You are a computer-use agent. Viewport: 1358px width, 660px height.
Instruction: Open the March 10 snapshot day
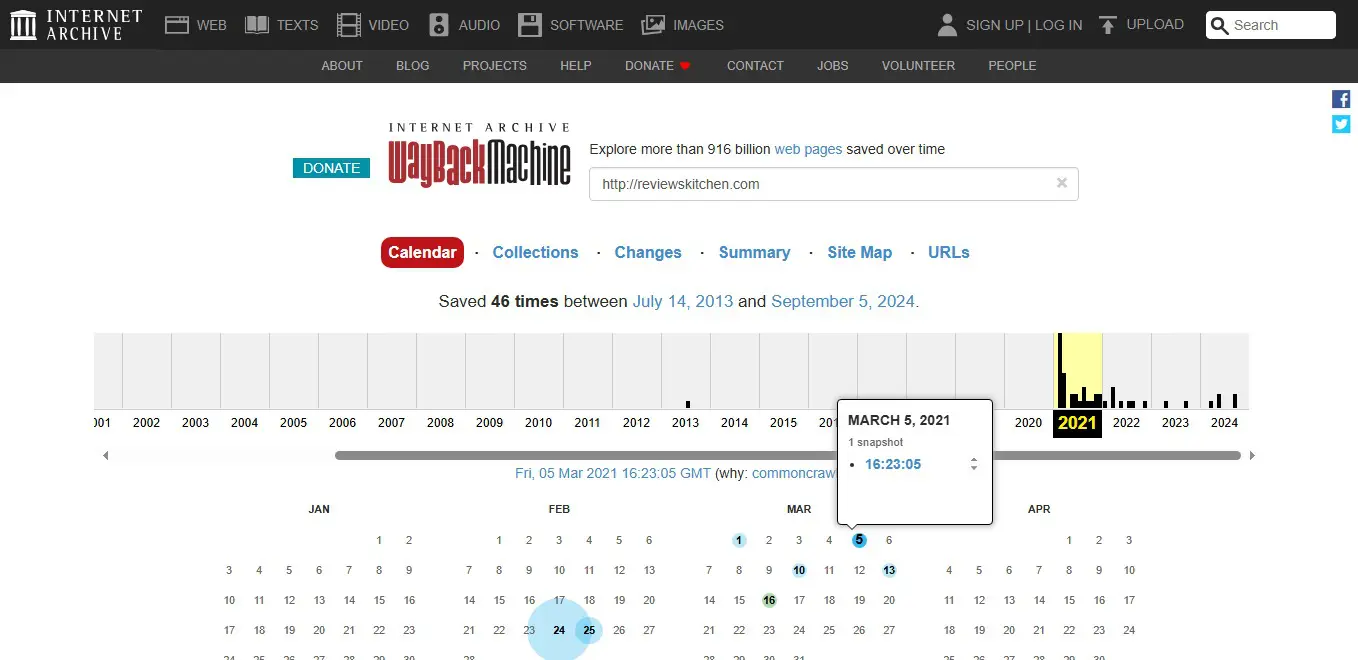(799, 571)
